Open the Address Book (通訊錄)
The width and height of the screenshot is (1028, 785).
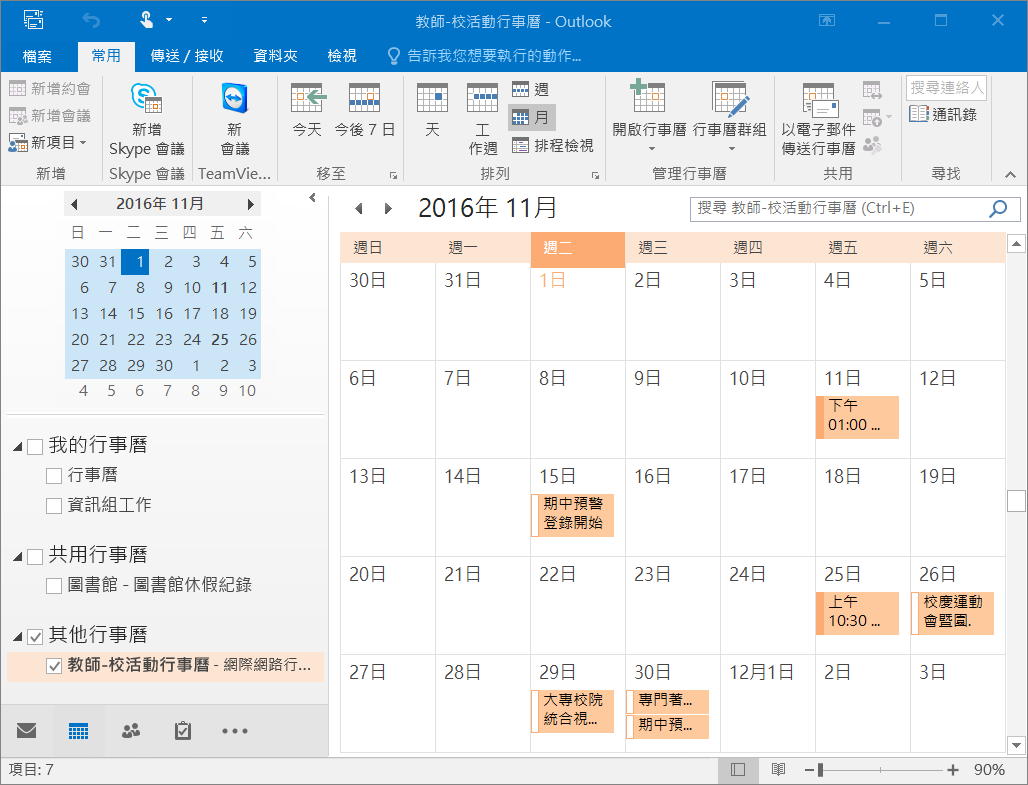943,114
